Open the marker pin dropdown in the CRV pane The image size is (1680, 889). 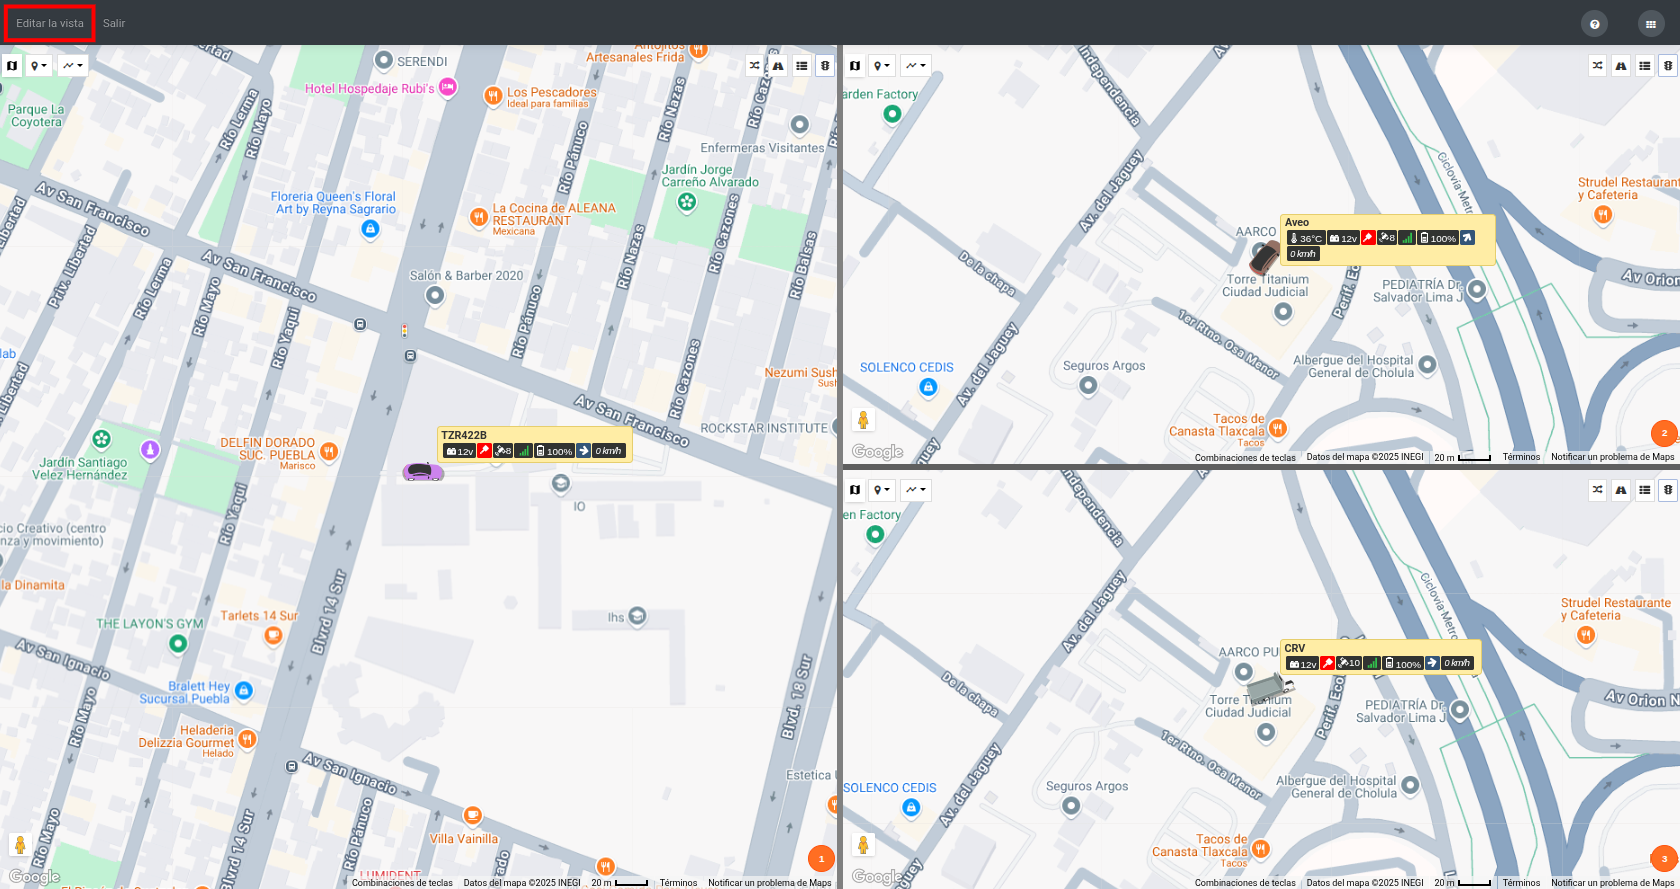coord(882,490)
